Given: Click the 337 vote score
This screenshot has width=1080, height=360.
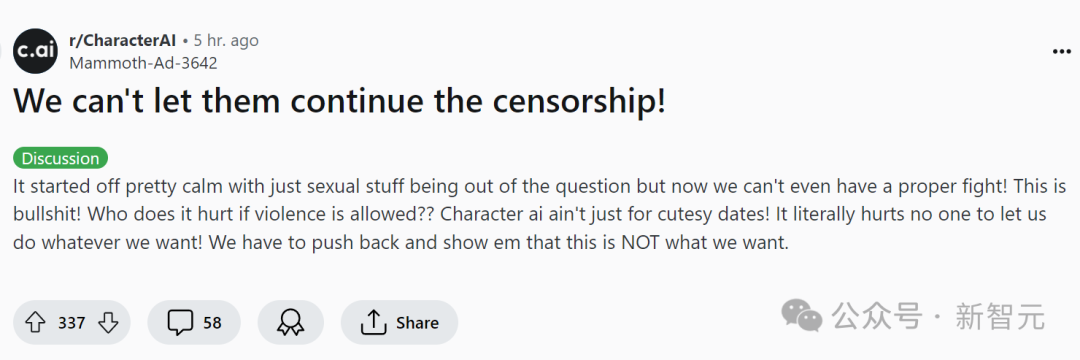Looking at the screenshot, I should 72,322.
